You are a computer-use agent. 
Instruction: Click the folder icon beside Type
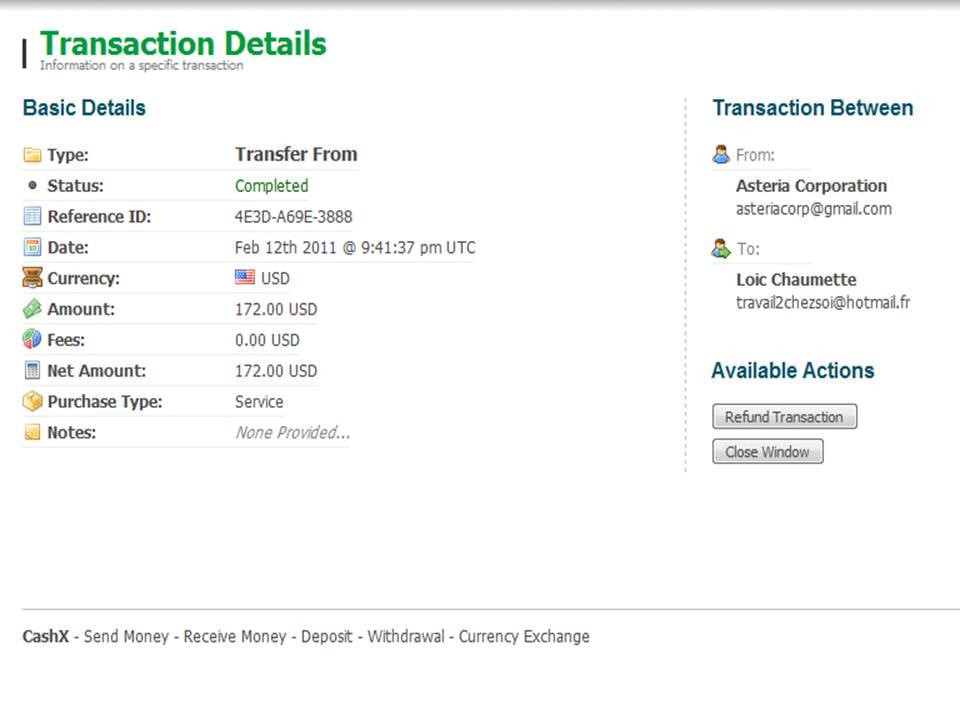[x=32, y=155]
